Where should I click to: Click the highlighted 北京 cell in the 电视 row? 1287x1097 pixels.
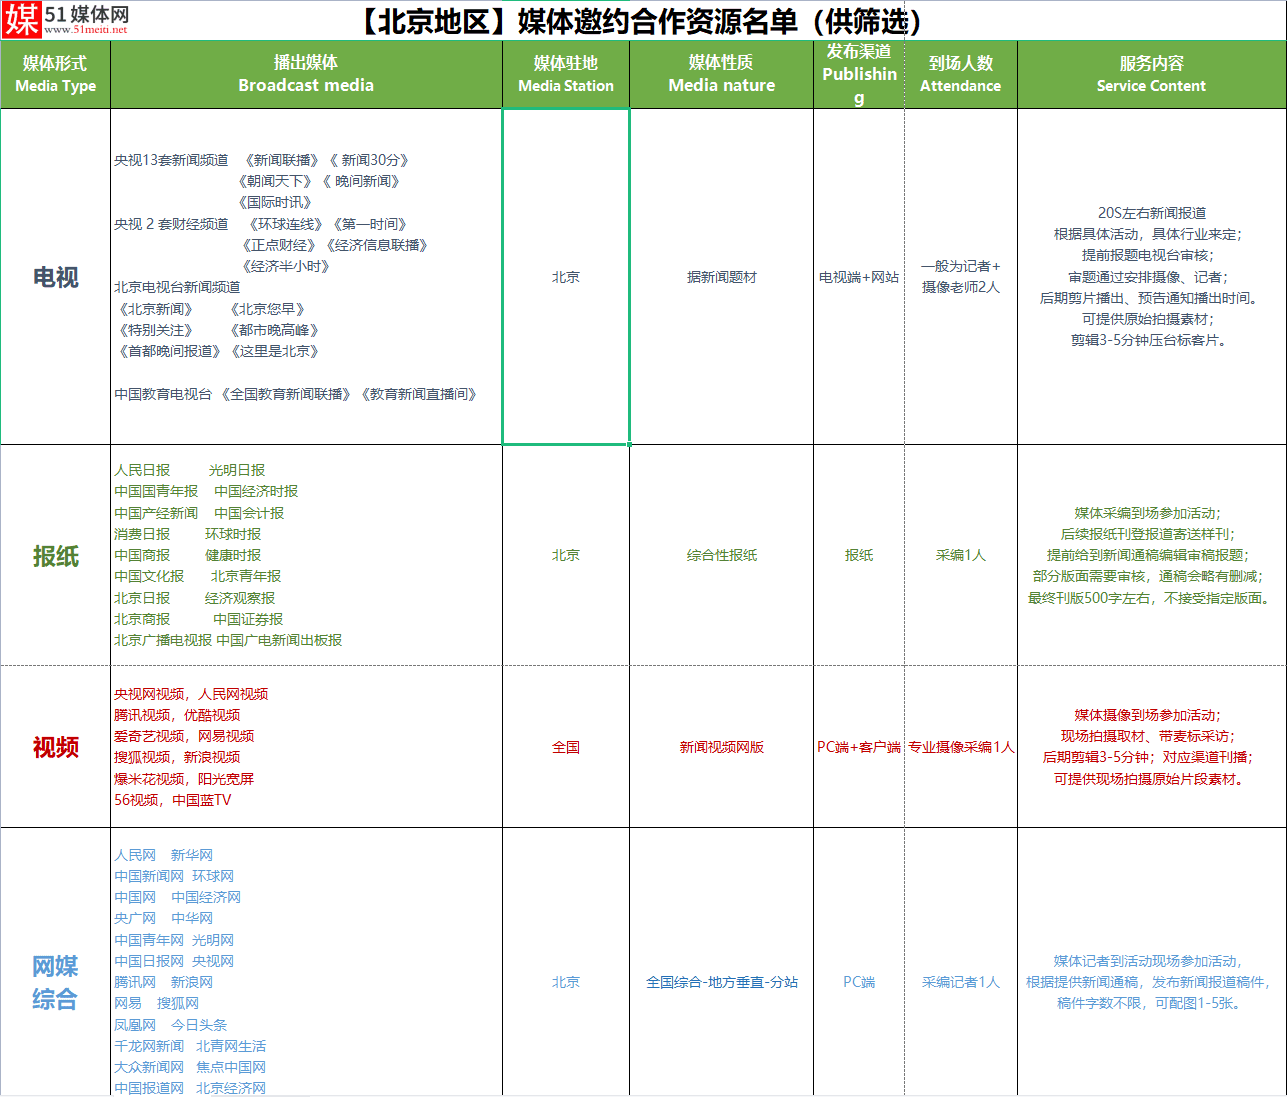coord(566,277)
